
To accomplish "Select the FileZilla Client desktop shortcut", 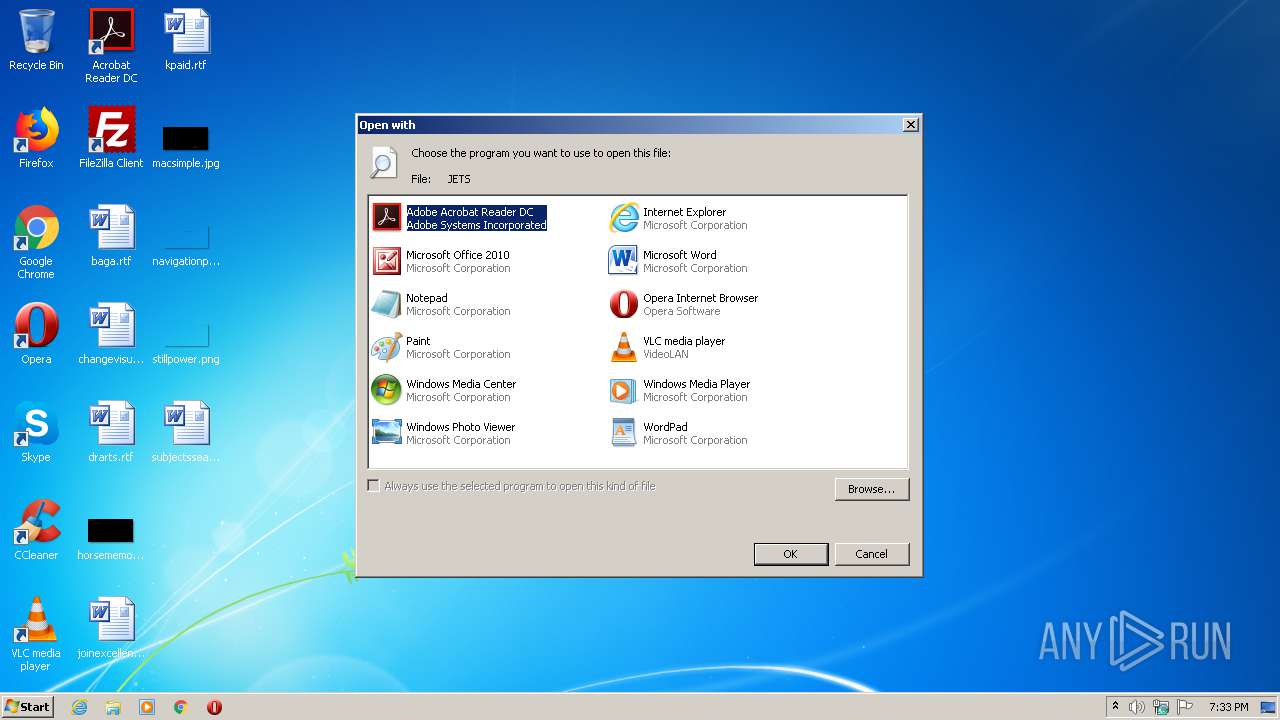I will point(111,138).
